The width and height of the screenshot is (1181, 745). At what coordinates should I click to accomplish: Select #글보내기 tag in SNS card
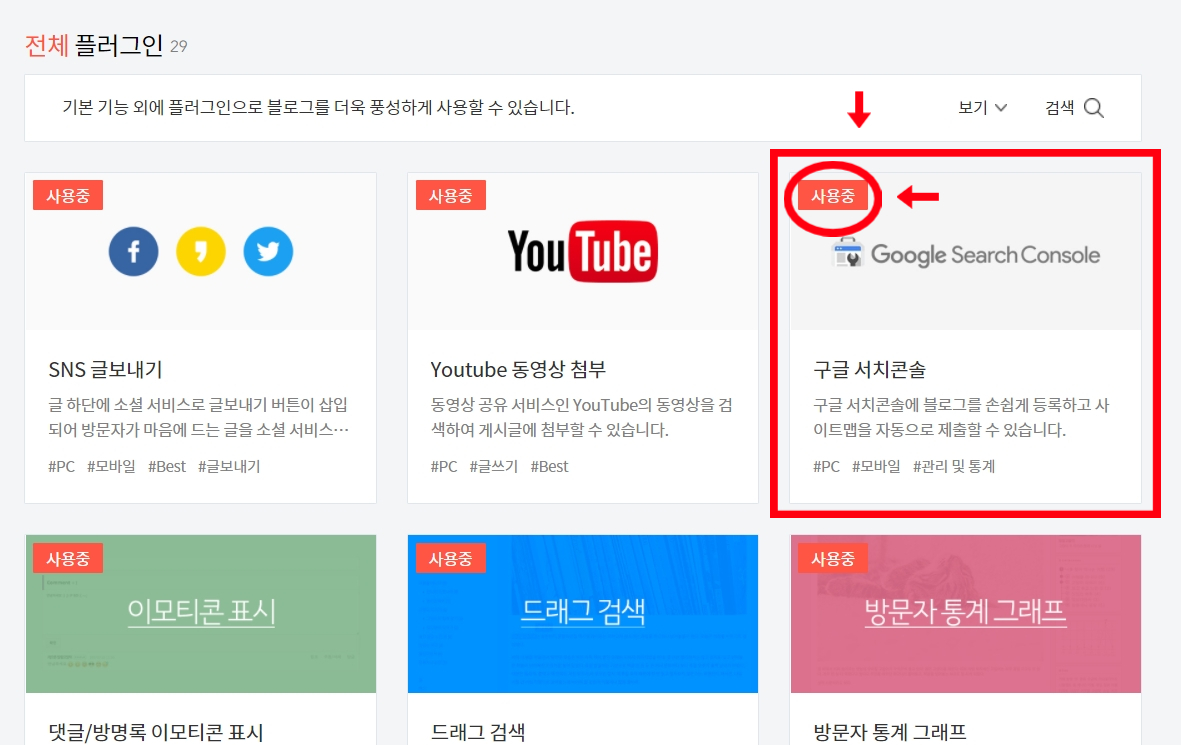point(229,466)
